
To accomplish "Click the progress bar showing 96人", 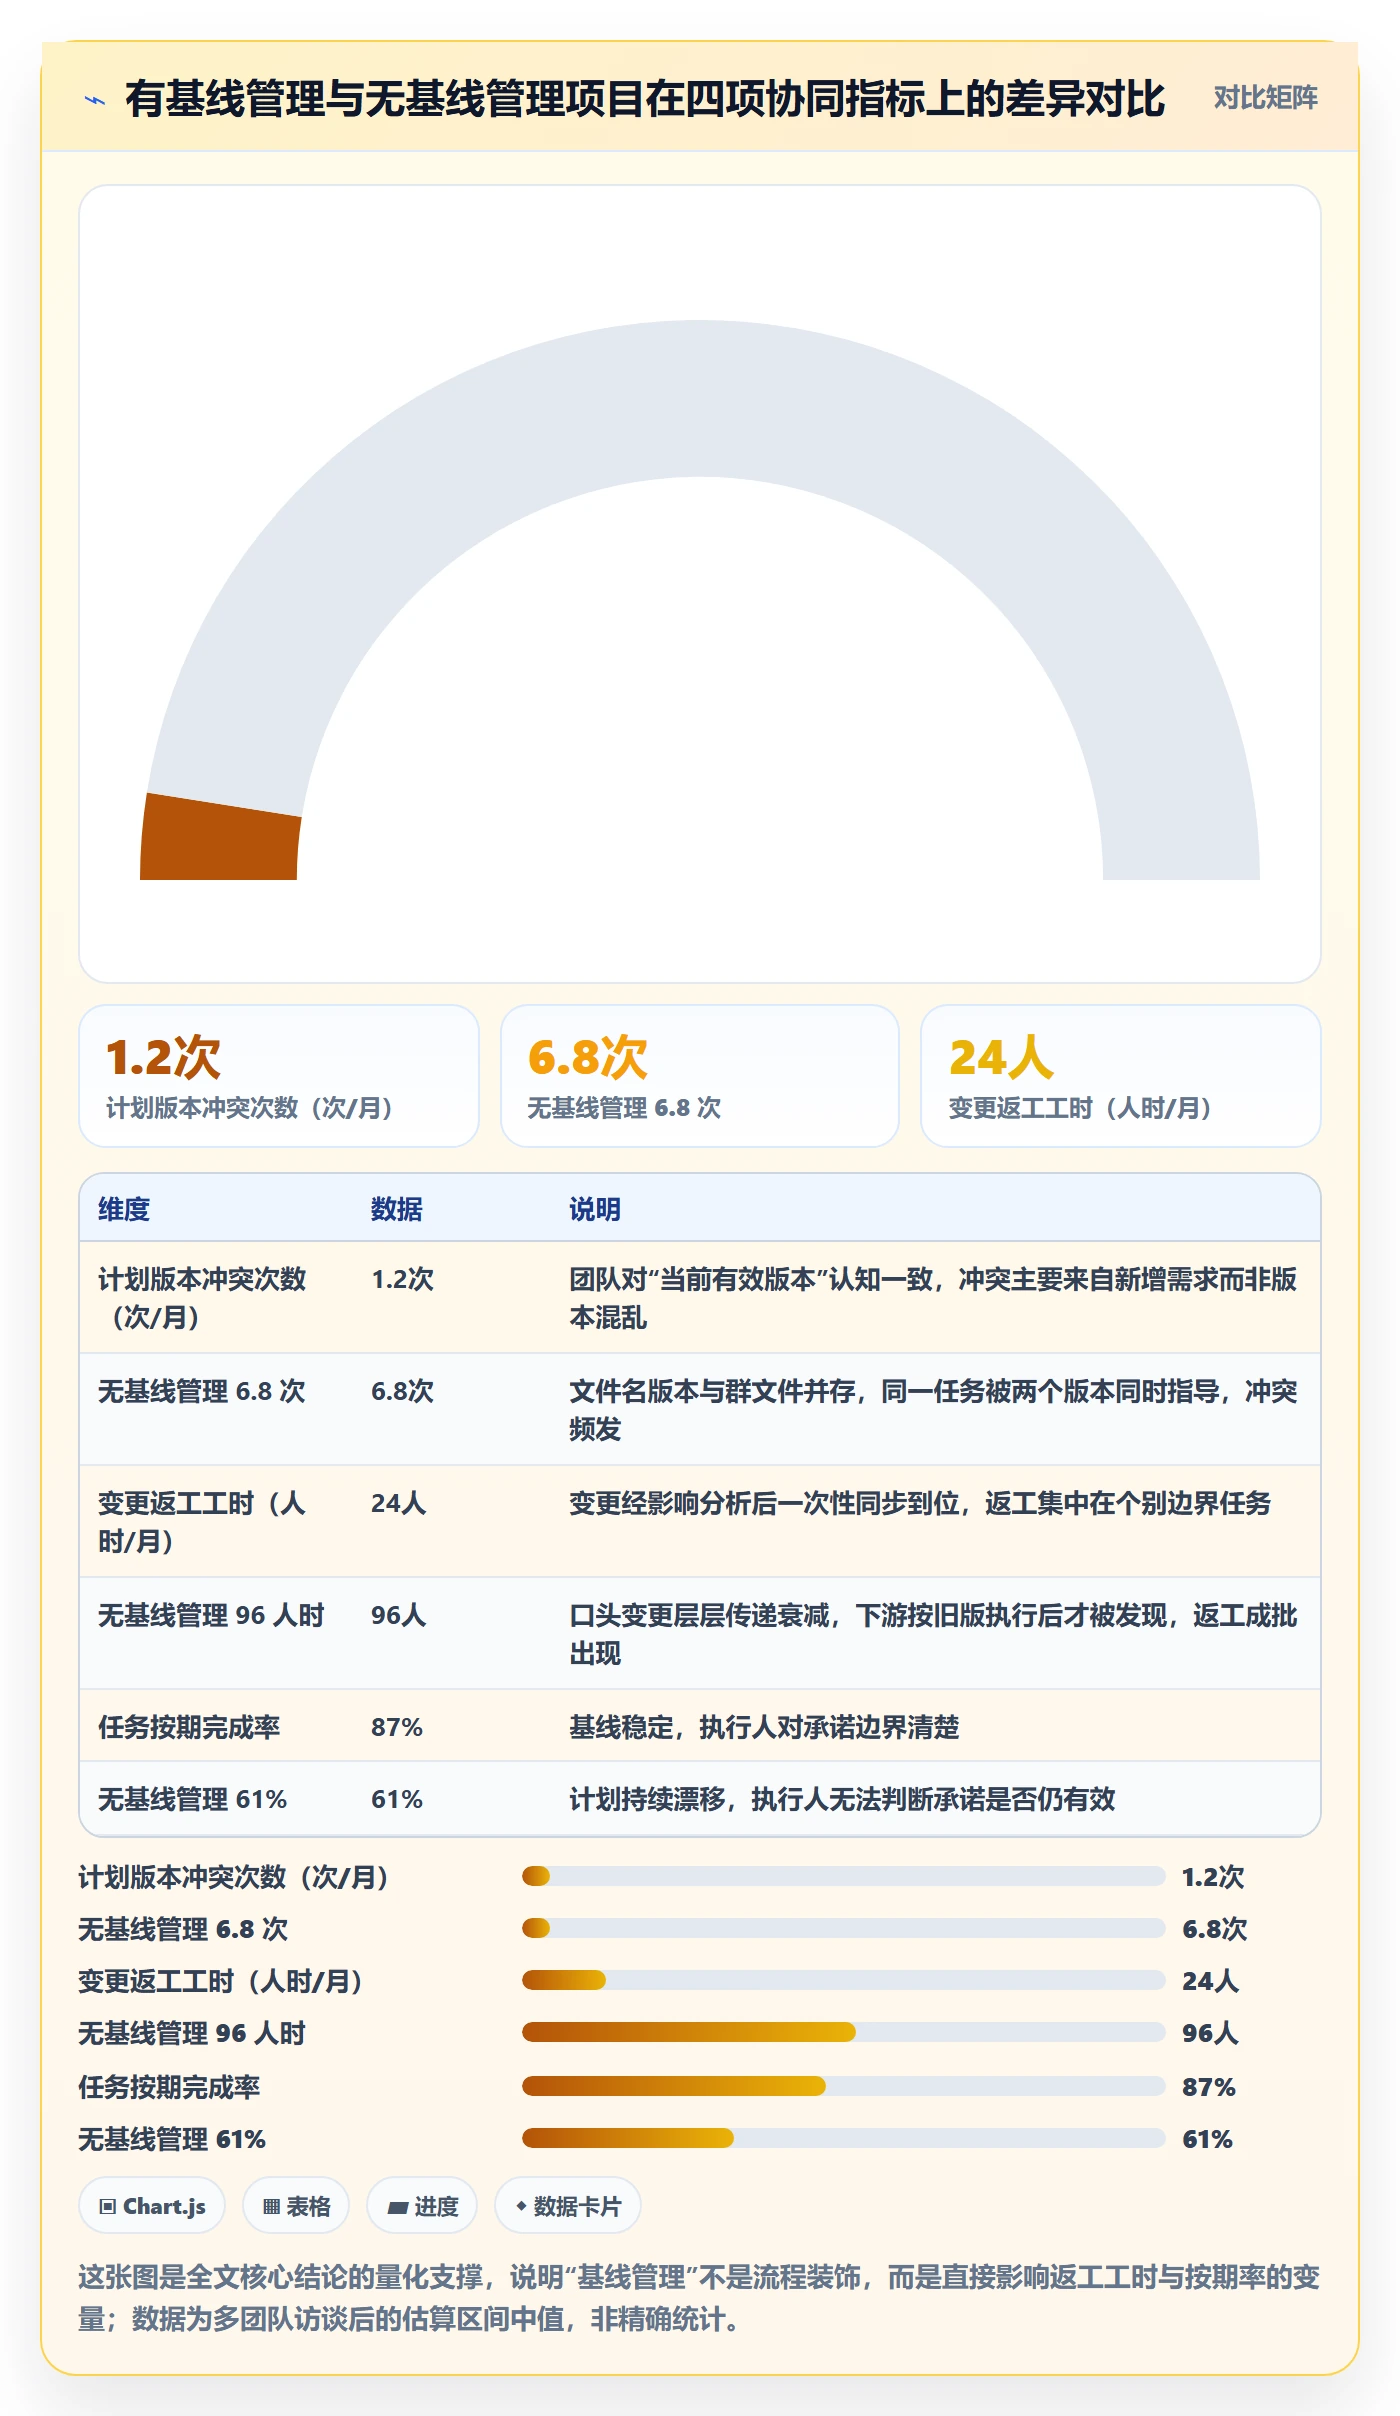I will point(843,2032).
